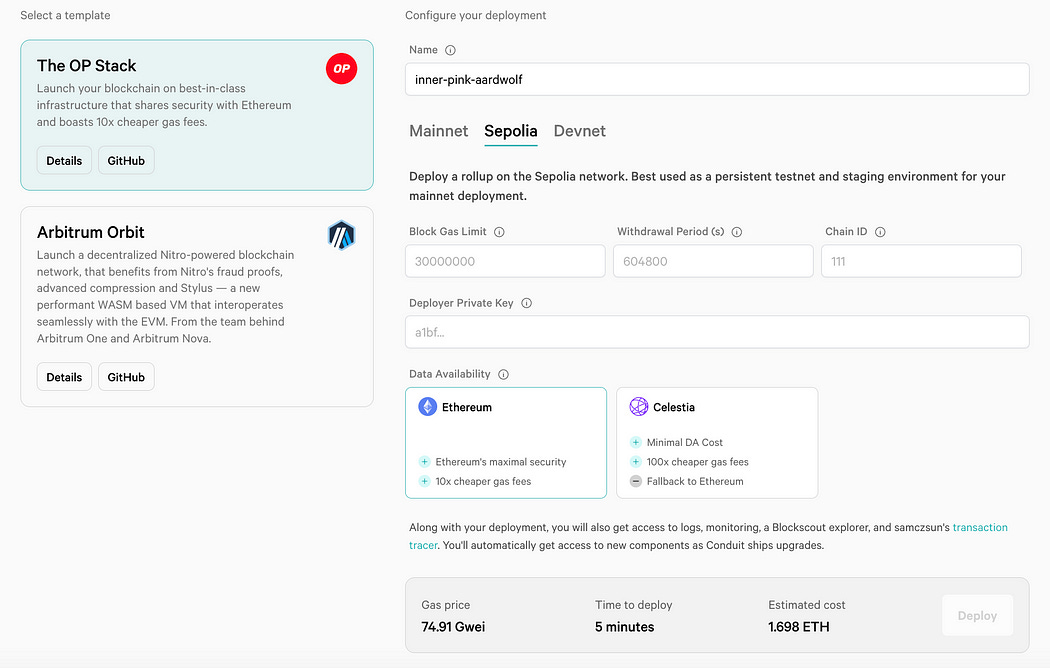Click the plus icon beside Minimal DA Cost
The image size is (1050, 668).
coord(635,442)
